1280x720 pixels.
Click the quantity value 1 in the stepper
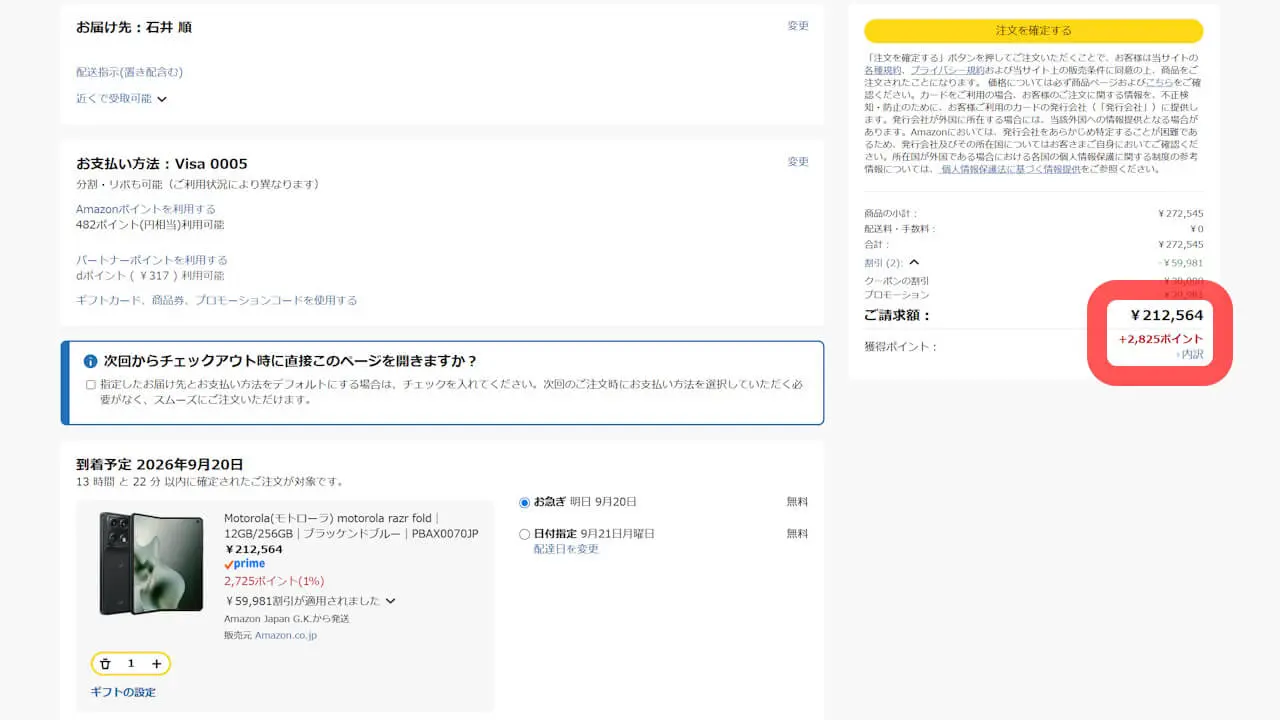(x=131, y=664)
